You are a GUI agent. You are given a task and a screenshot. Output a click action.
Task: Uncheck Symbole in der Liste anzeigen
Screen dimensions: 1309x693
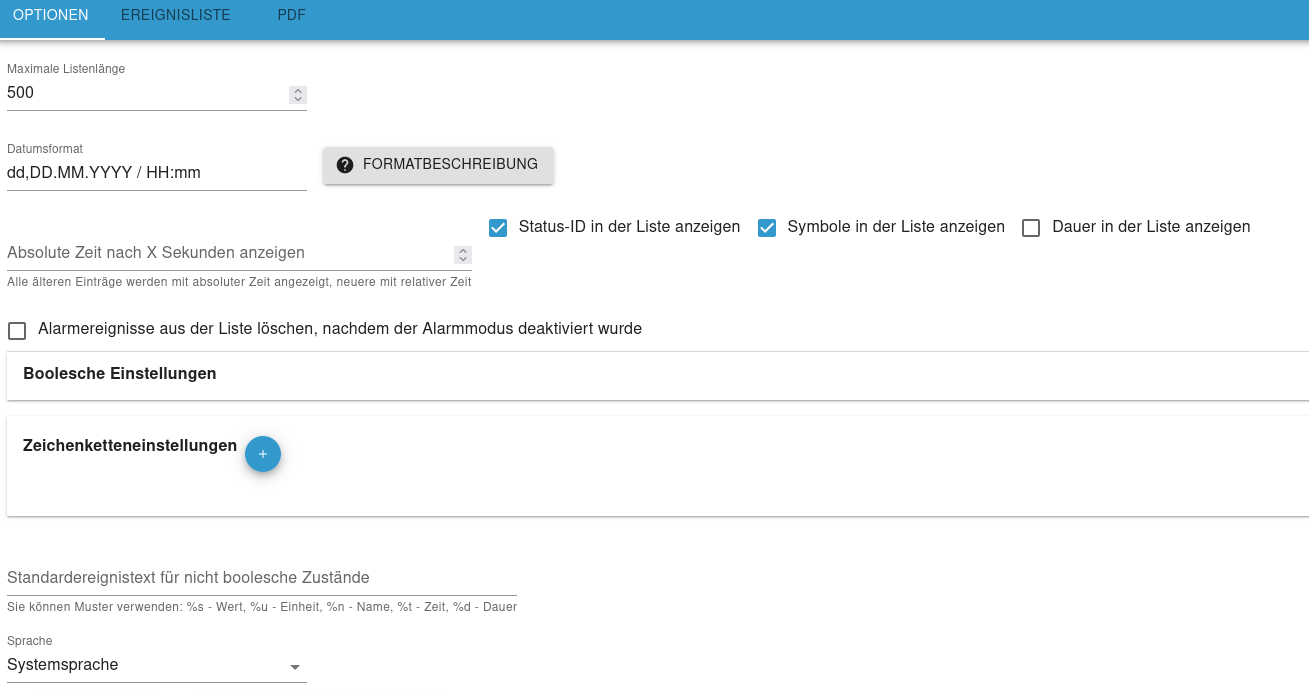click(x=767, y=228)
